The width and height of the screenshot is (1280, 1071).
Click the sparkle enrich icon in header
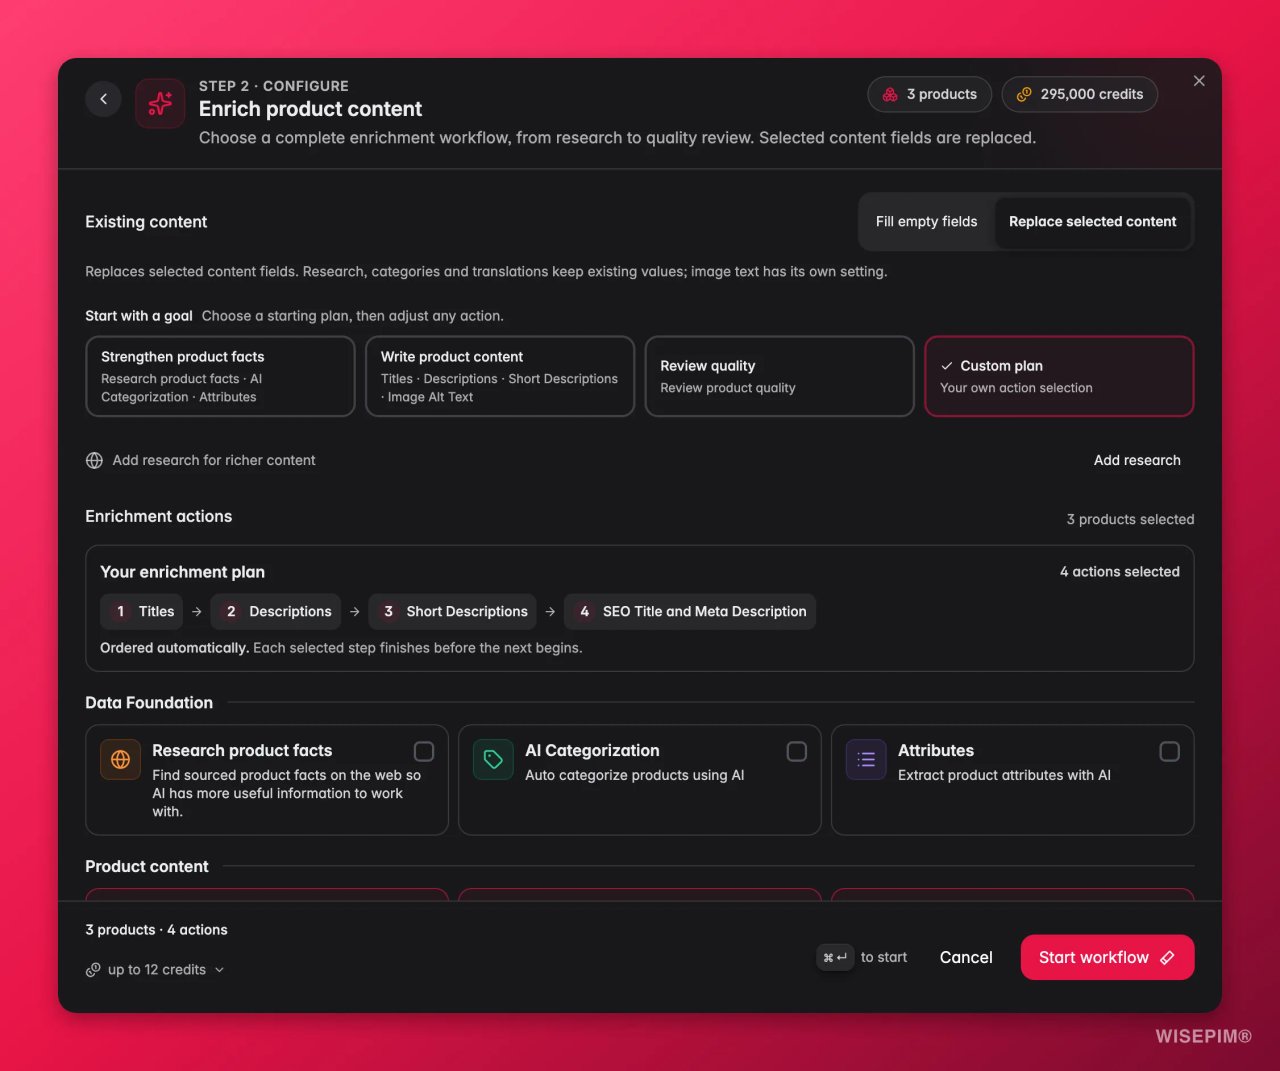[160, 103]
